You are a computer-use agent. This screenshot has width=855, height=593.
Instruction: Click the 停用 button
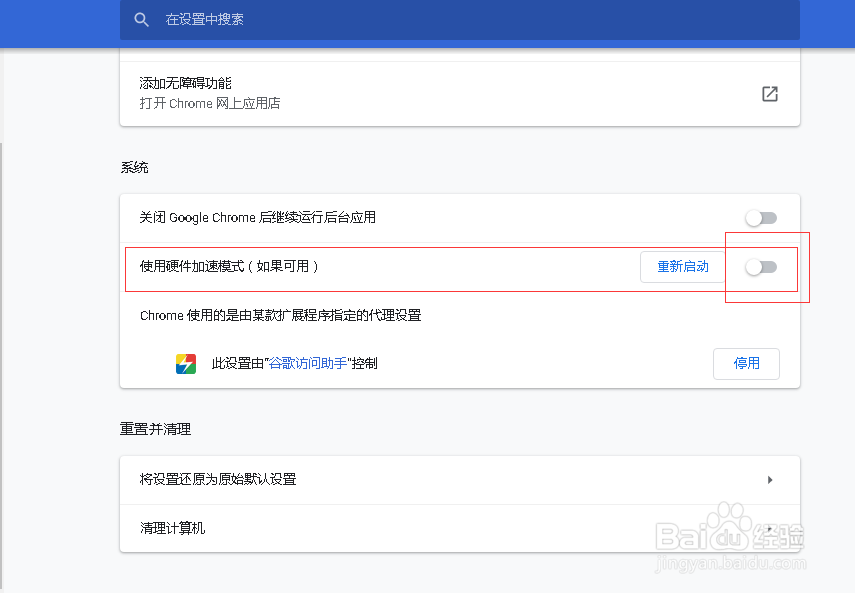(746, 363)
